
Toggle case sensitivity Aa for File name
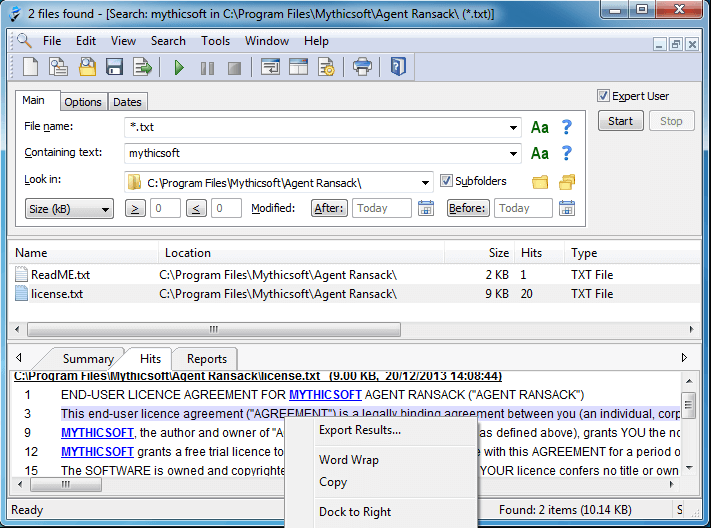pos(540,127)
